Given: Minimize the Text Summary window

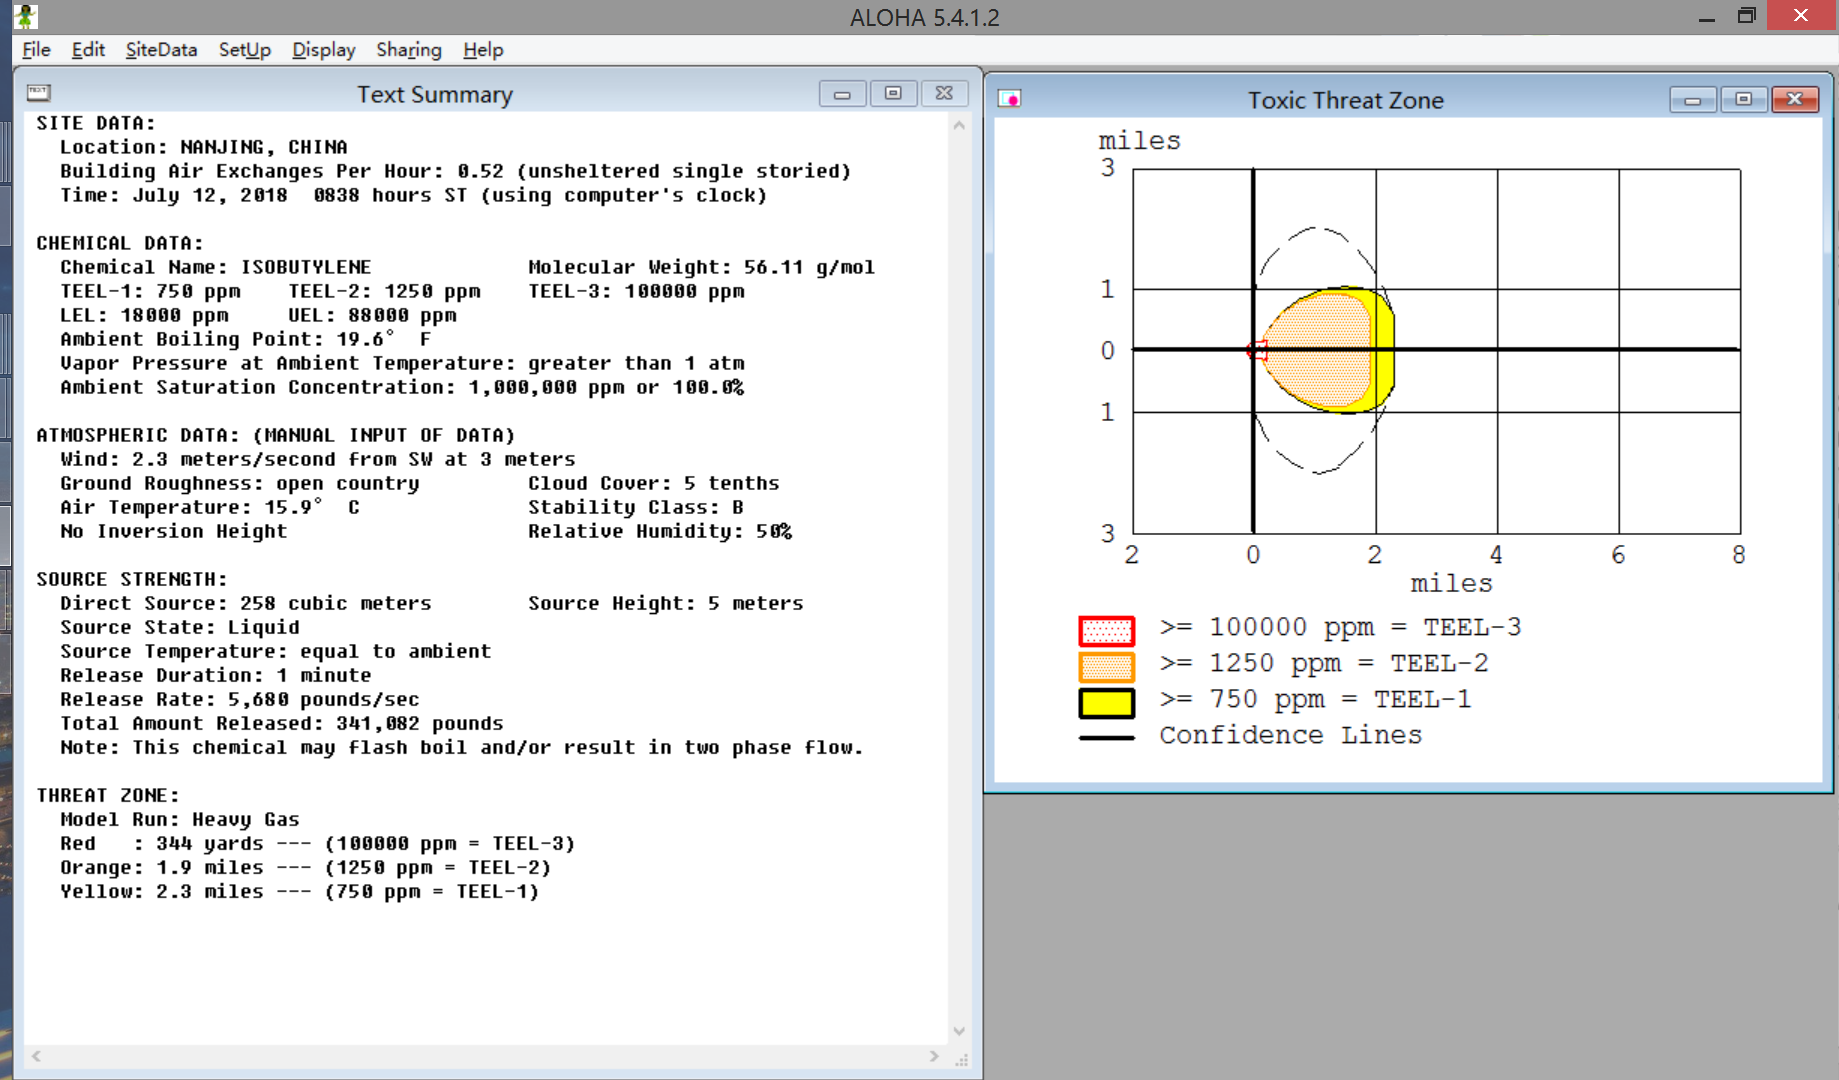Looking at the screenshot, I should click(842, 94).
